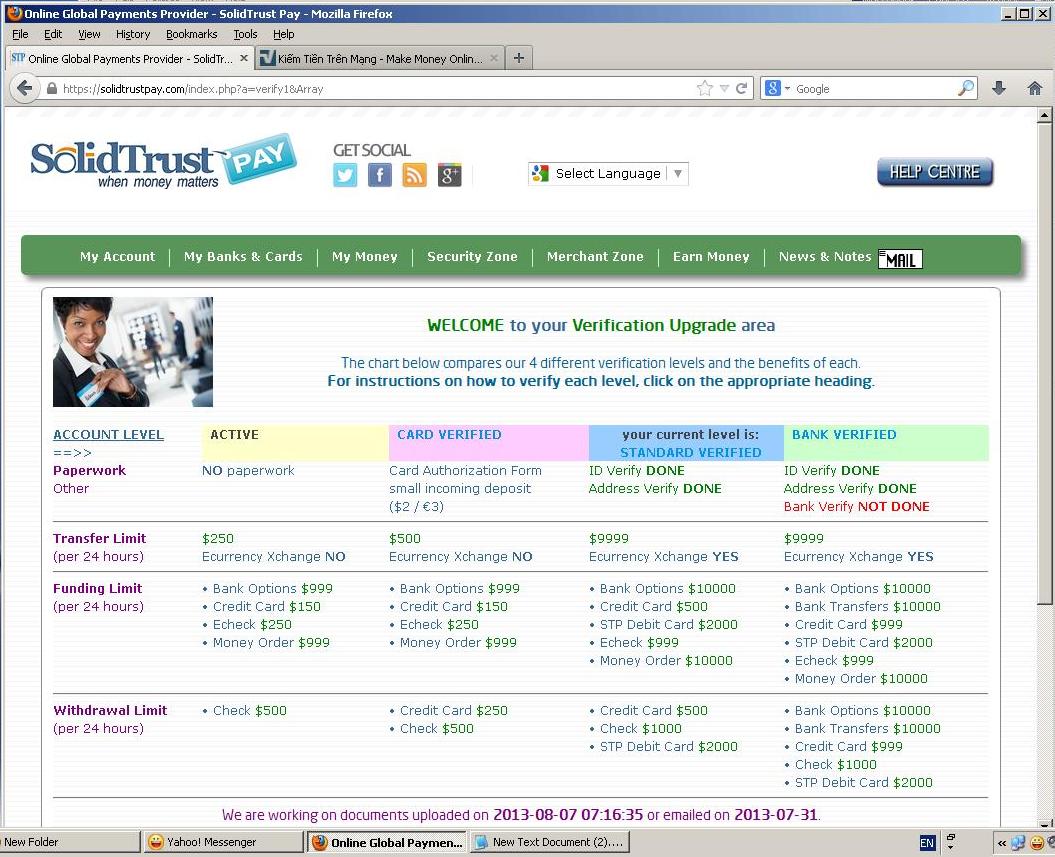Click the search magnifier icon
This screenshot has width=1055, height=857.
966,88
